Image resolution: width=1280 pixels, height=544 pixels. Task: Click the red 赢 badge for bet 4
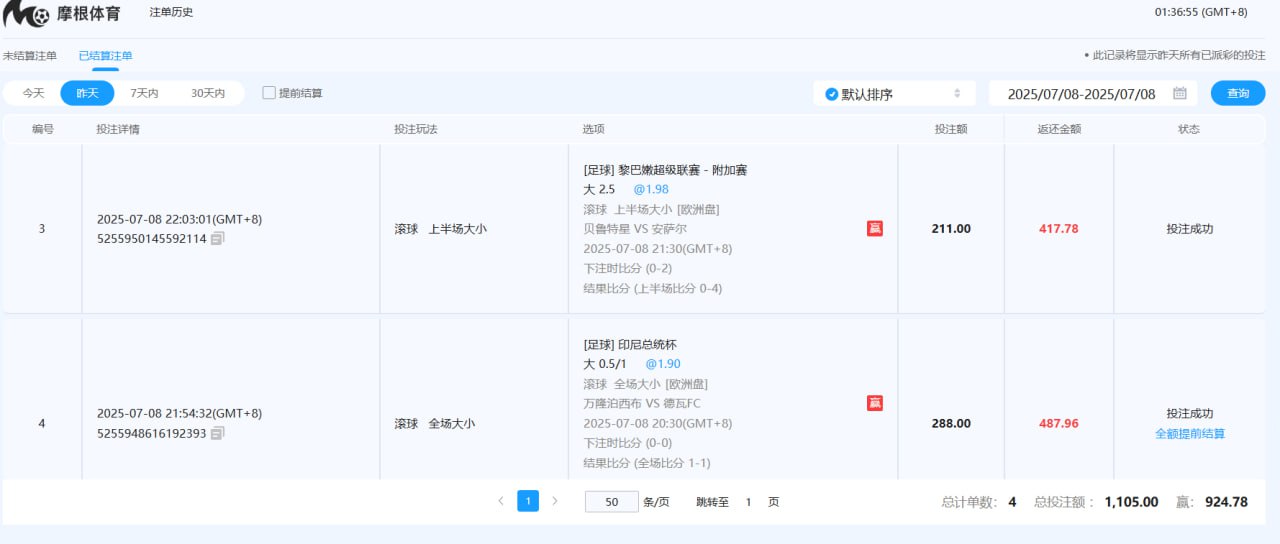pos(874,403)
